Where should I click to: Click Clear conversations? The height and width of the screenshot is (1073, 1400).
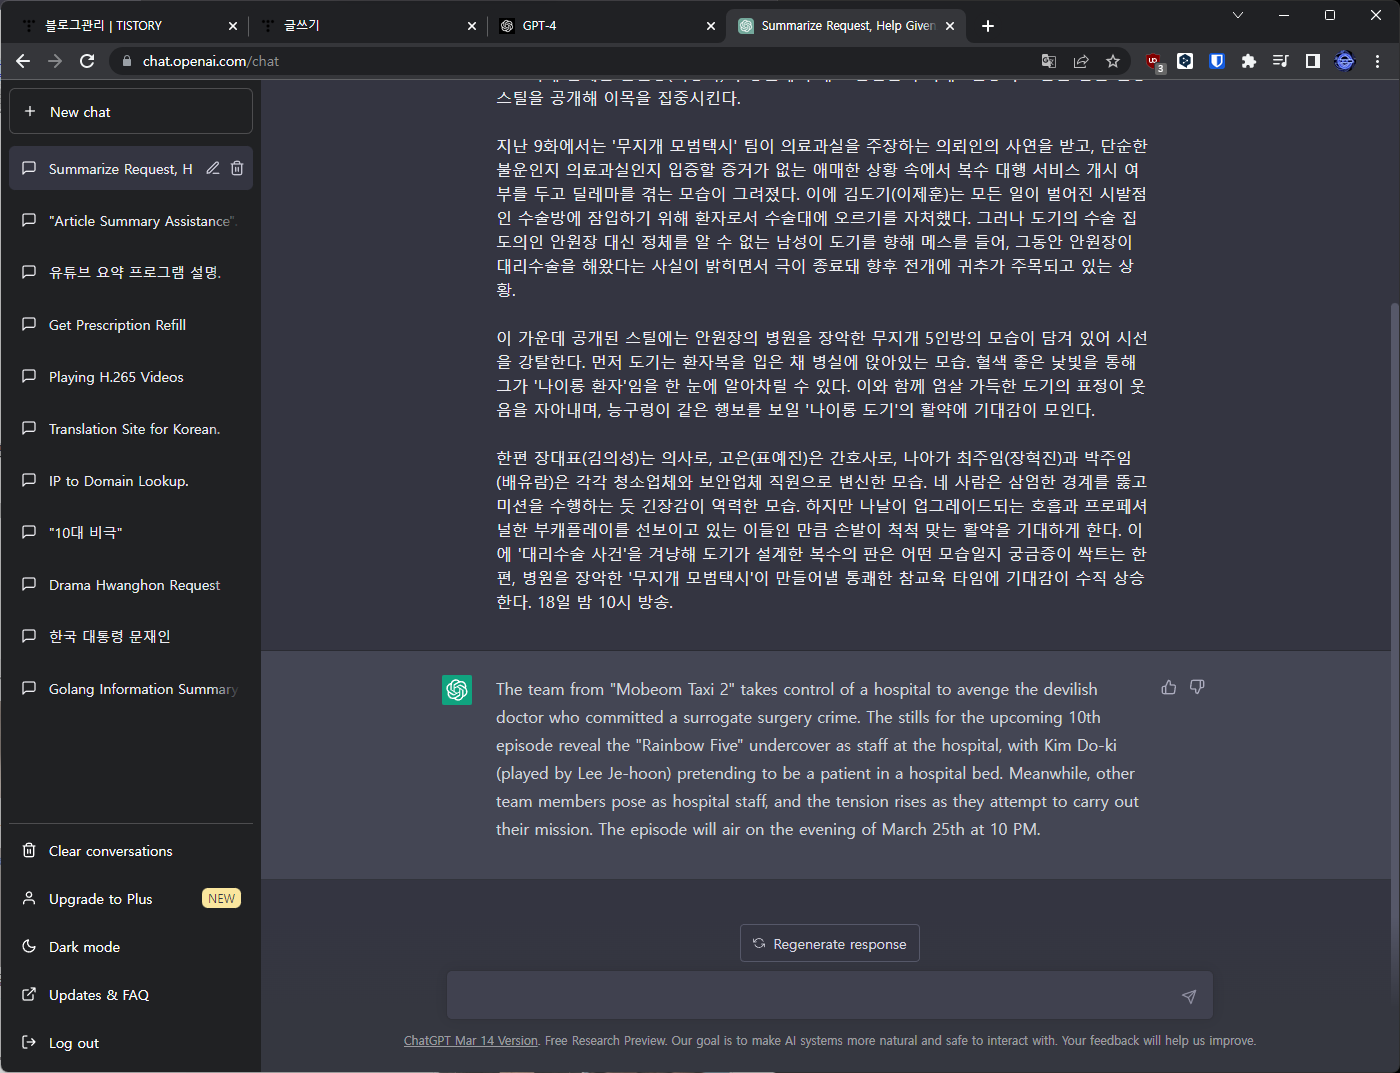pos(131,851)
